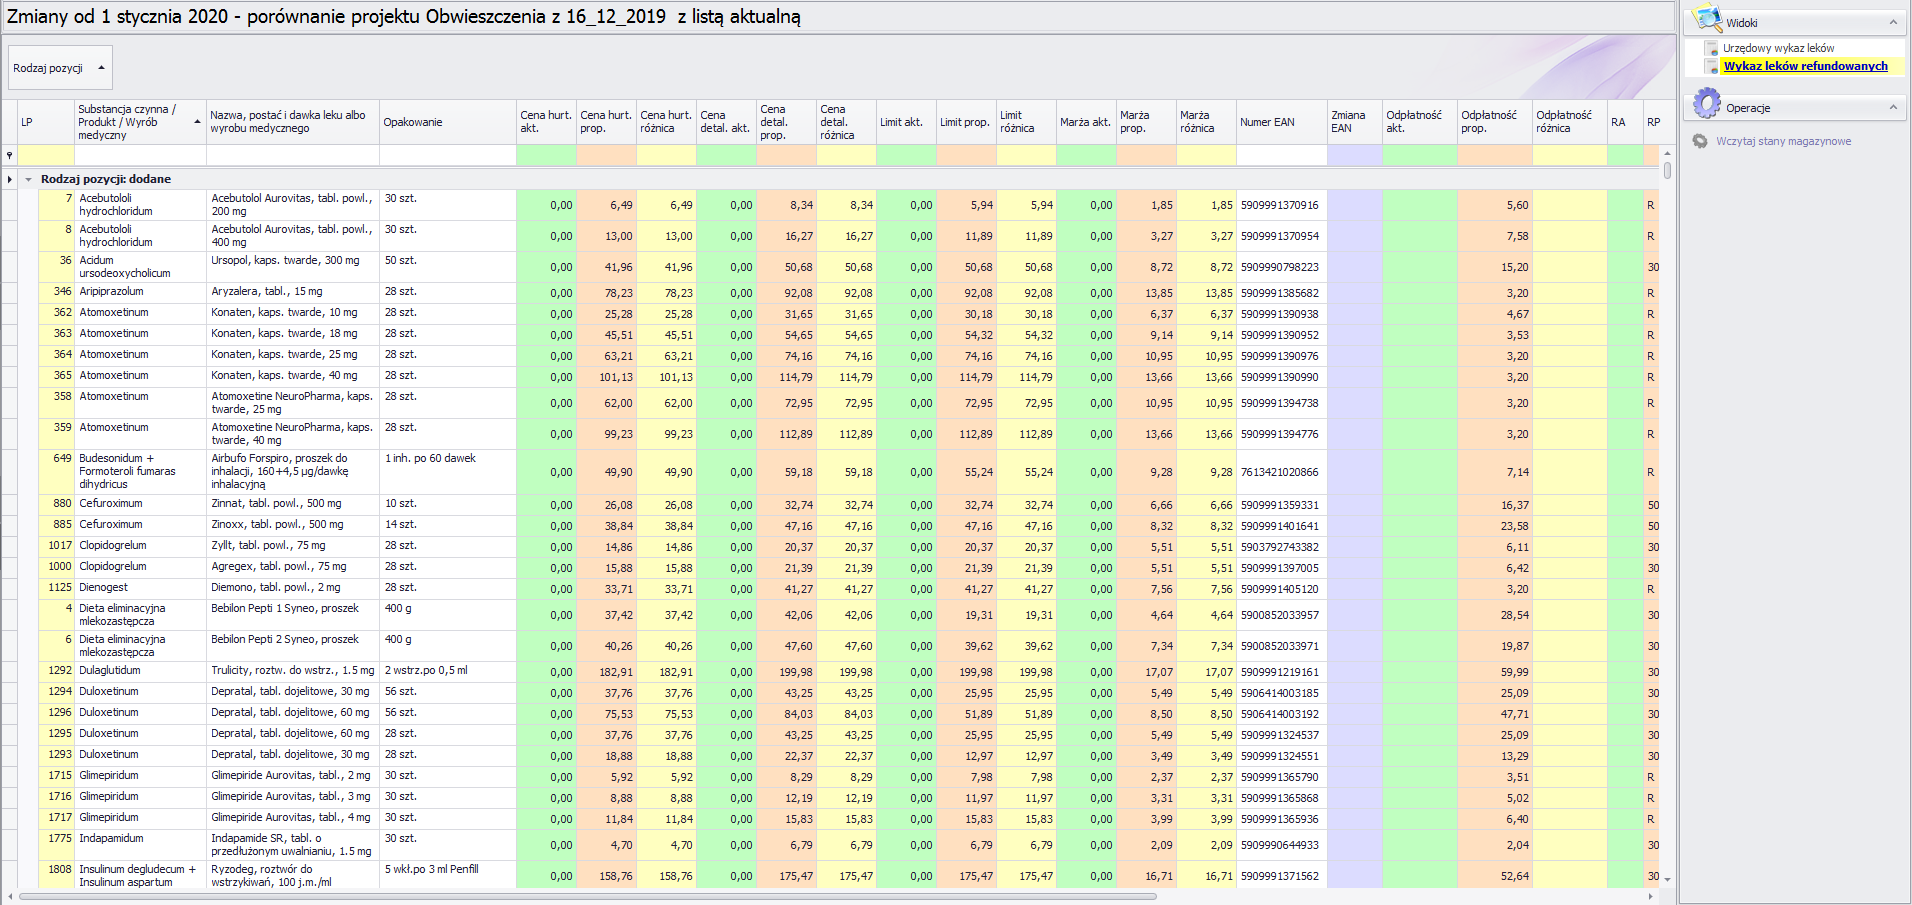Click the Operacje gear icon

(x=1706, y=104)
